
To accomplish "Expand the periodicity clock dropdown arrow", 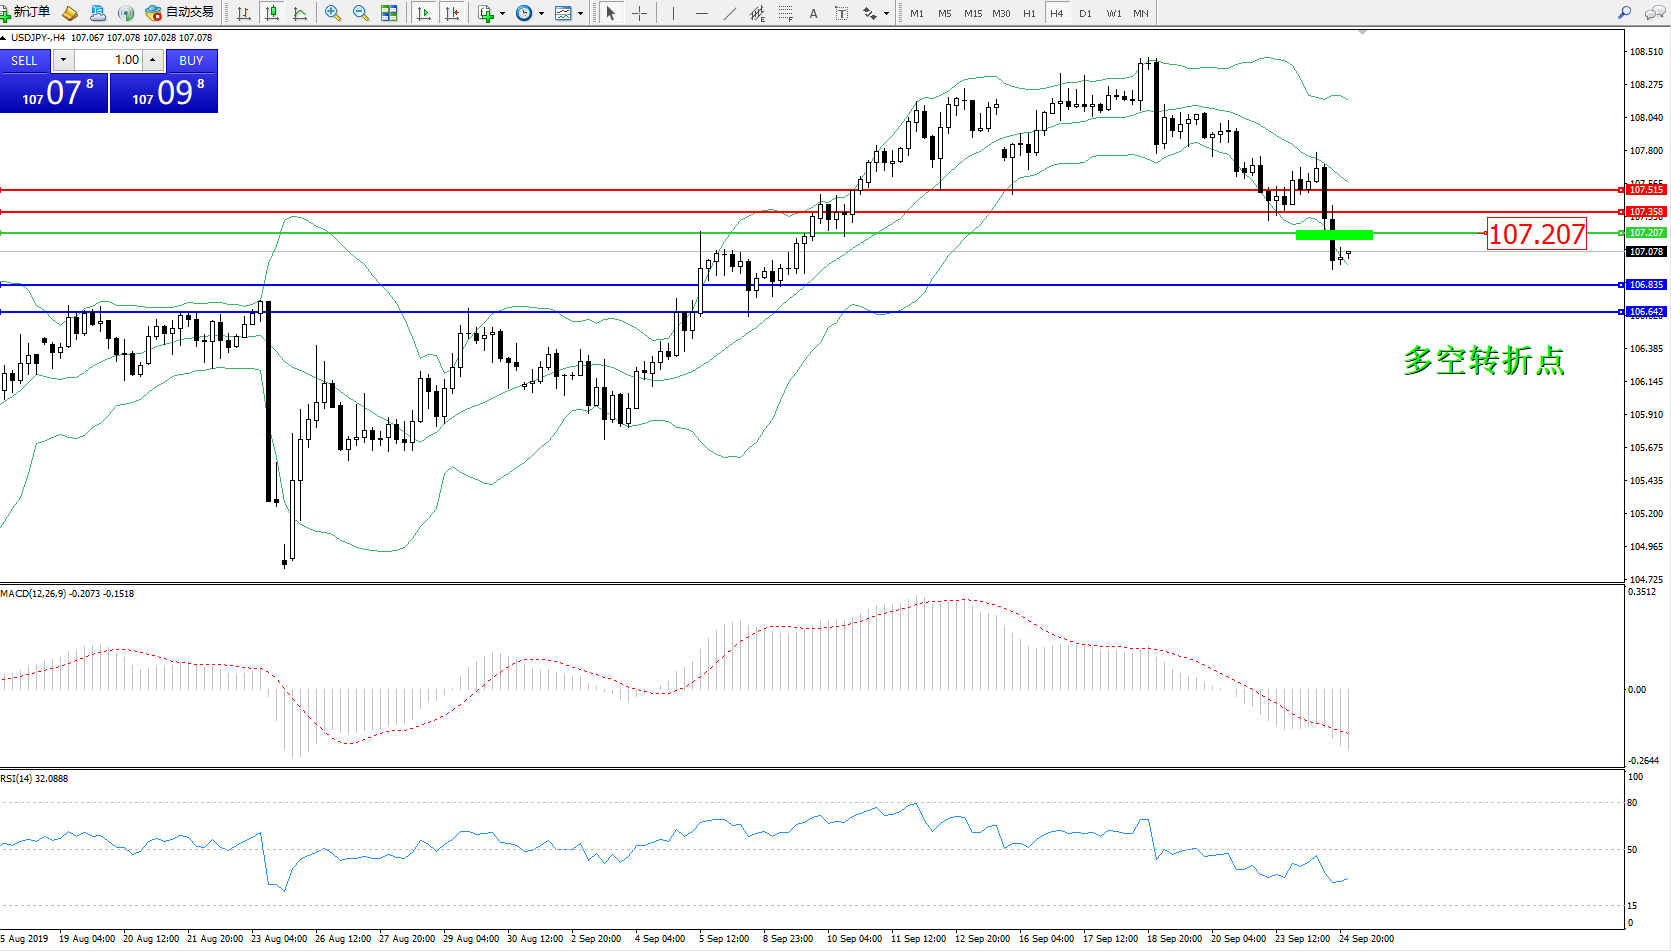I will (541, 14).
